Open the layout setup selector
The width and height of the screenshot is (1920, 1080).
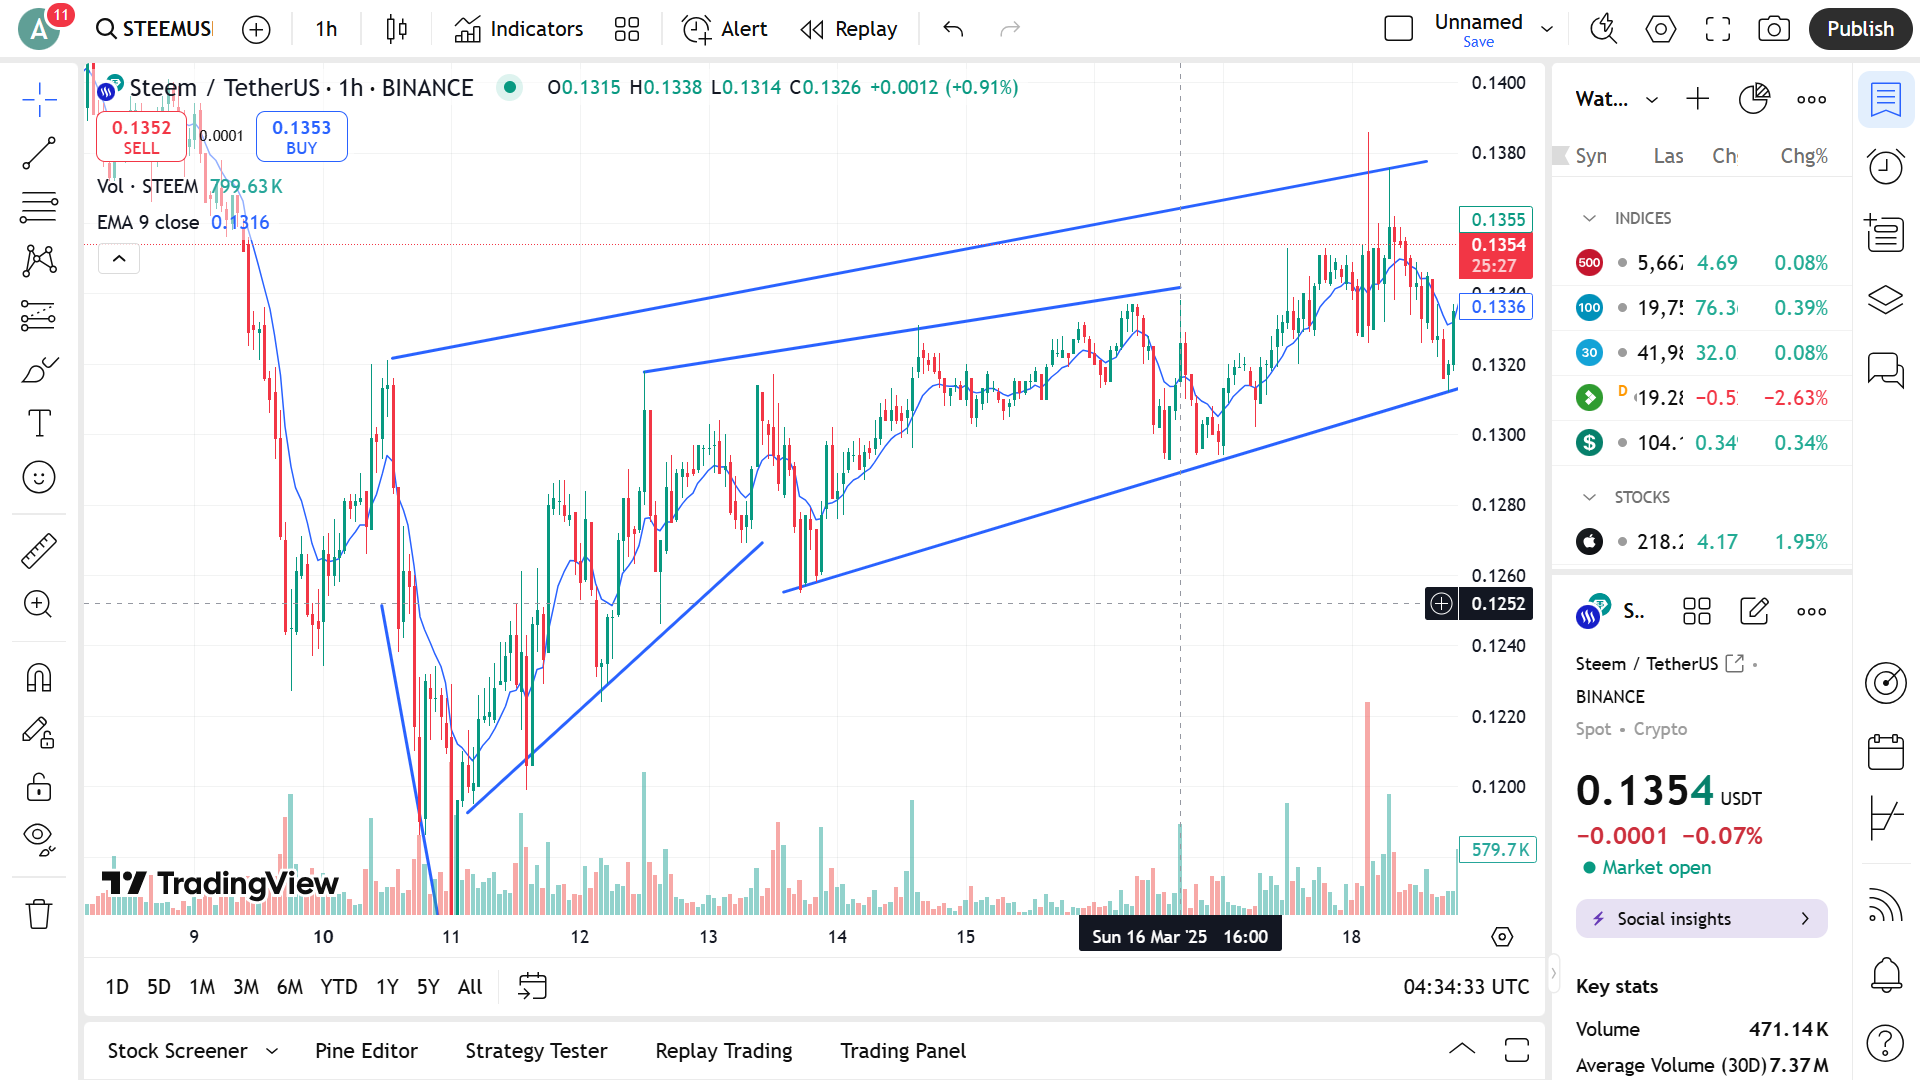(1398, 29)
